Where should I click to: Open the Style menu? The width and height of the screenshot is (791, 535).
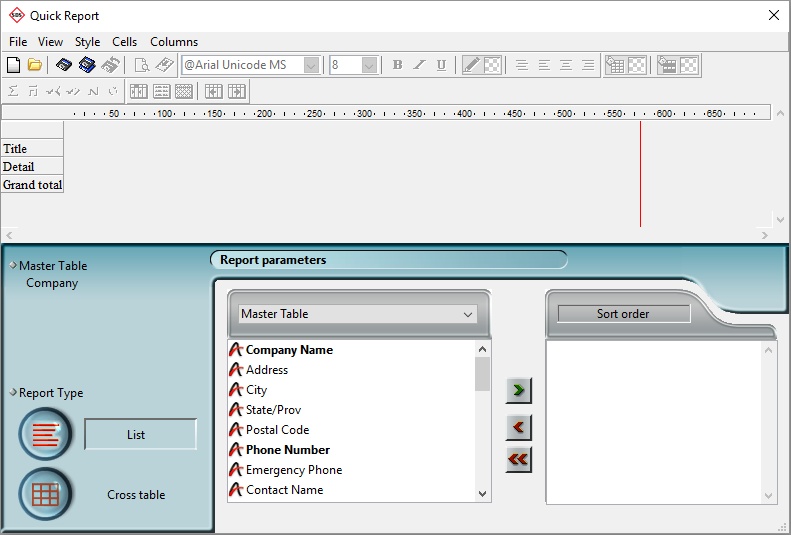point(87,42)
